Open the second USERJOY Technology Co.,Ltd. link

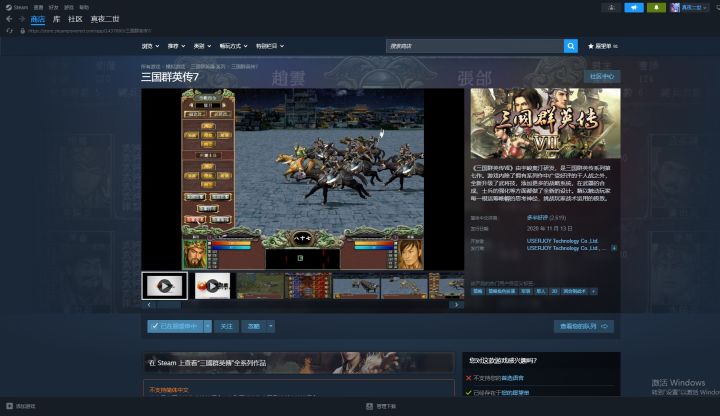(x=562, y=248)
